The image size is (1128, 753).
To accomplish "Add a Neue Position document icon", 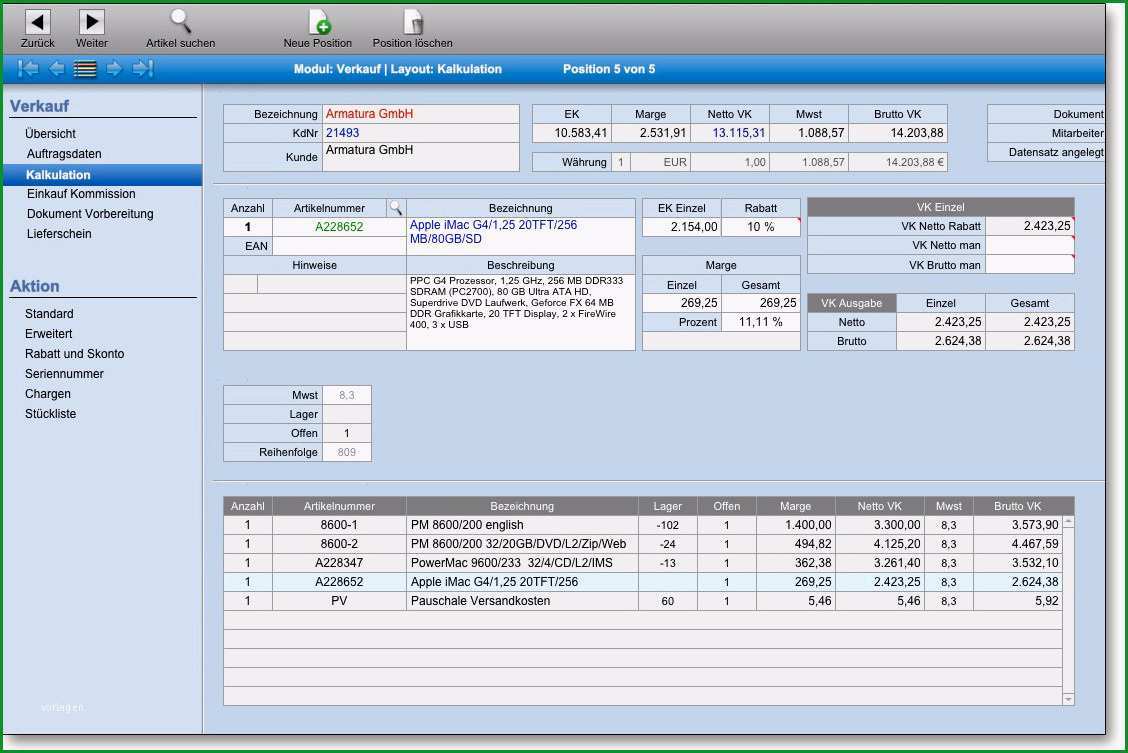I will pos(319,22).
